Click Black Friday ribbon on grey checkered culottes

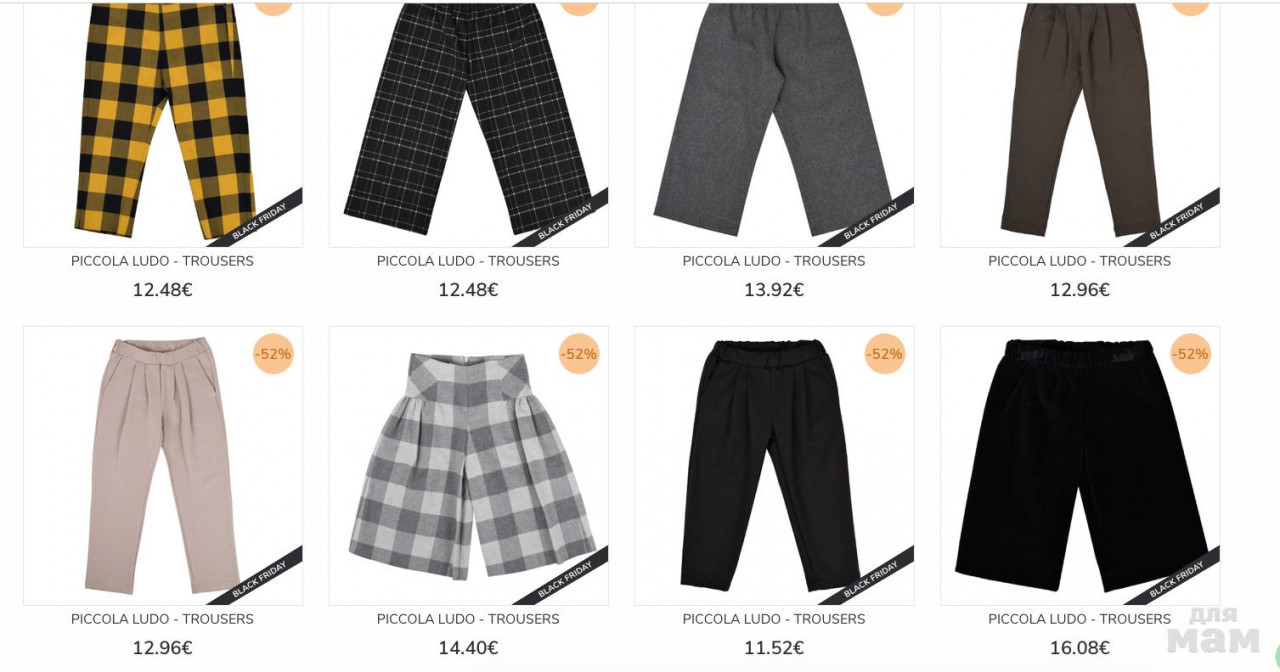[566, 579]
